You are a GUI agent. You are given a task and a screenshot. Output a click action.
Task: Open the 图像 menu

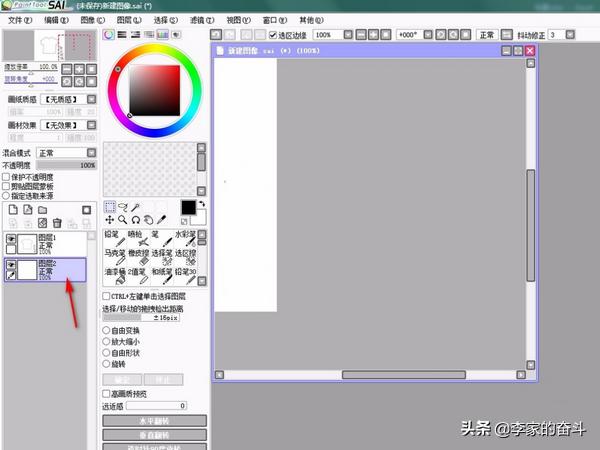(93, 20)
